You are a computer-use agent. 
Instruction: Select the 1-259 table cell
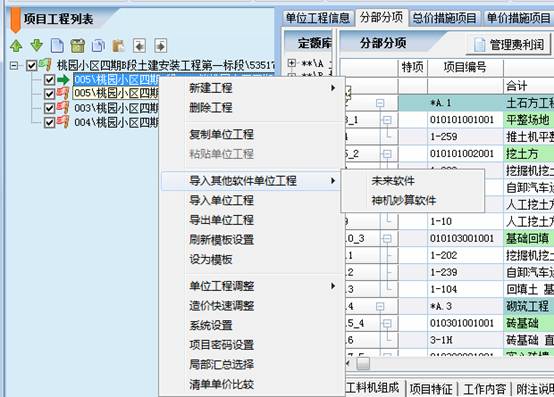pyautogui.click(x=465, y=137)
